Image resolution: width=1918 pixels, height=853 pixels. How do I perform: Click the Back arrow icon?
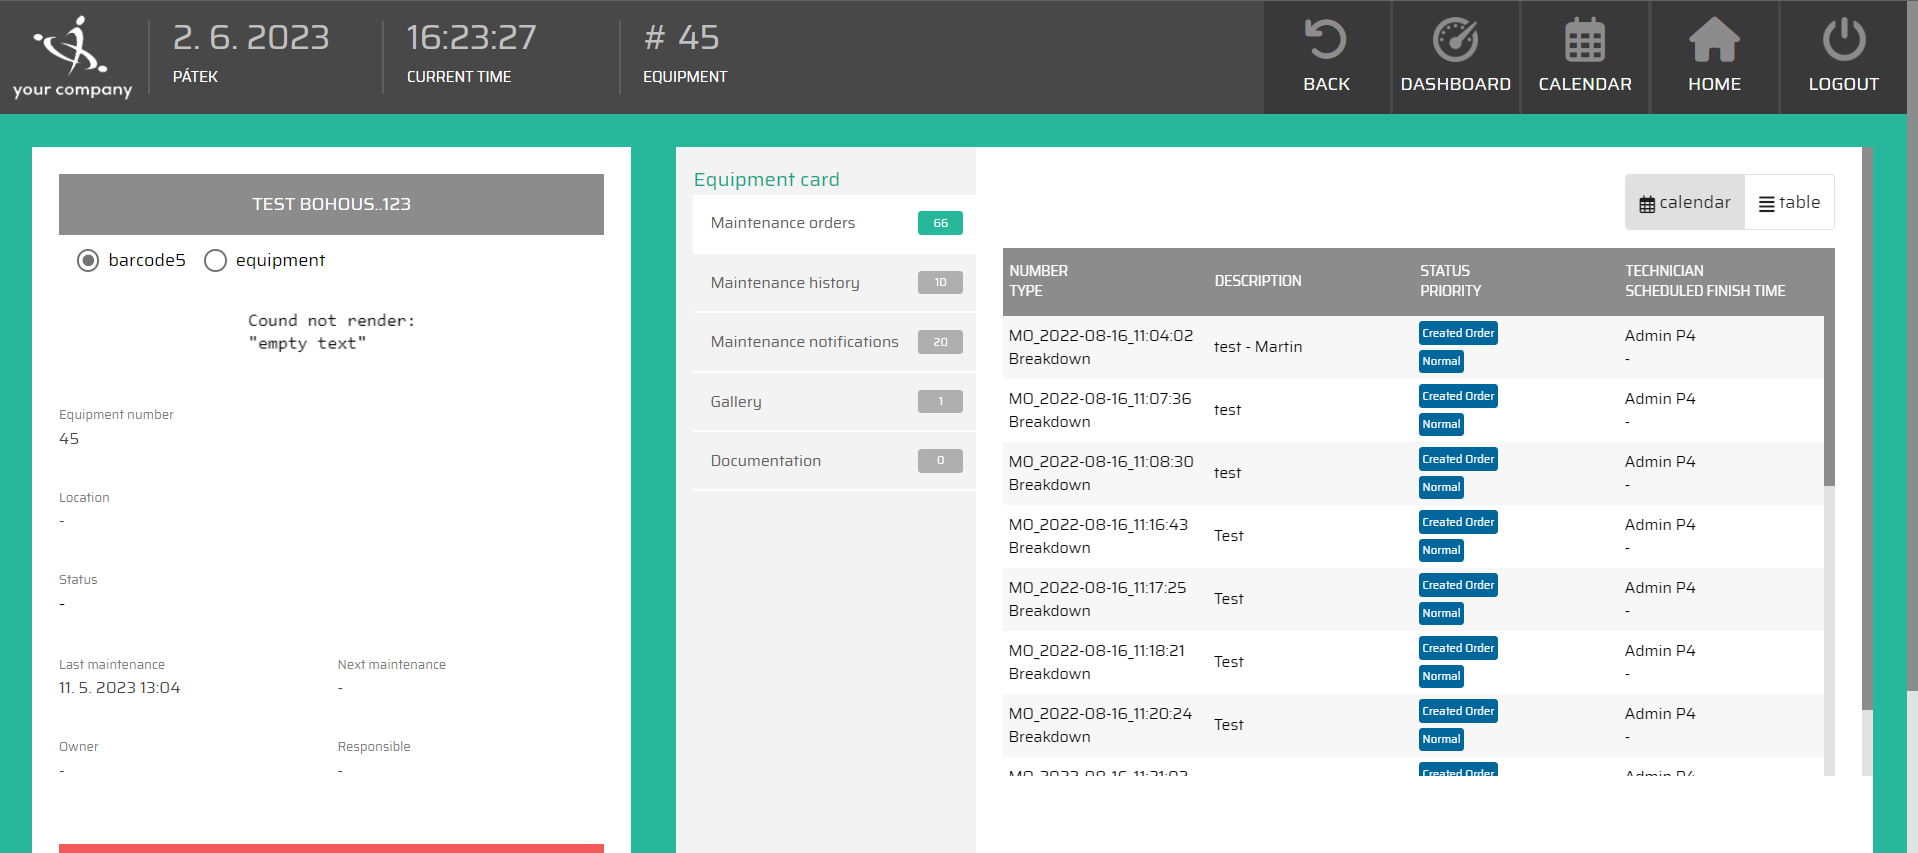[x=1326, y=41]
